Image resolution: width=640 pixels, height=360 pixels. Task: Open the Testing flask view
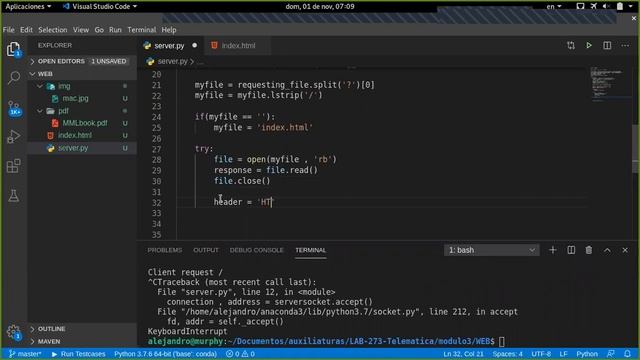[x=13, y=196]
